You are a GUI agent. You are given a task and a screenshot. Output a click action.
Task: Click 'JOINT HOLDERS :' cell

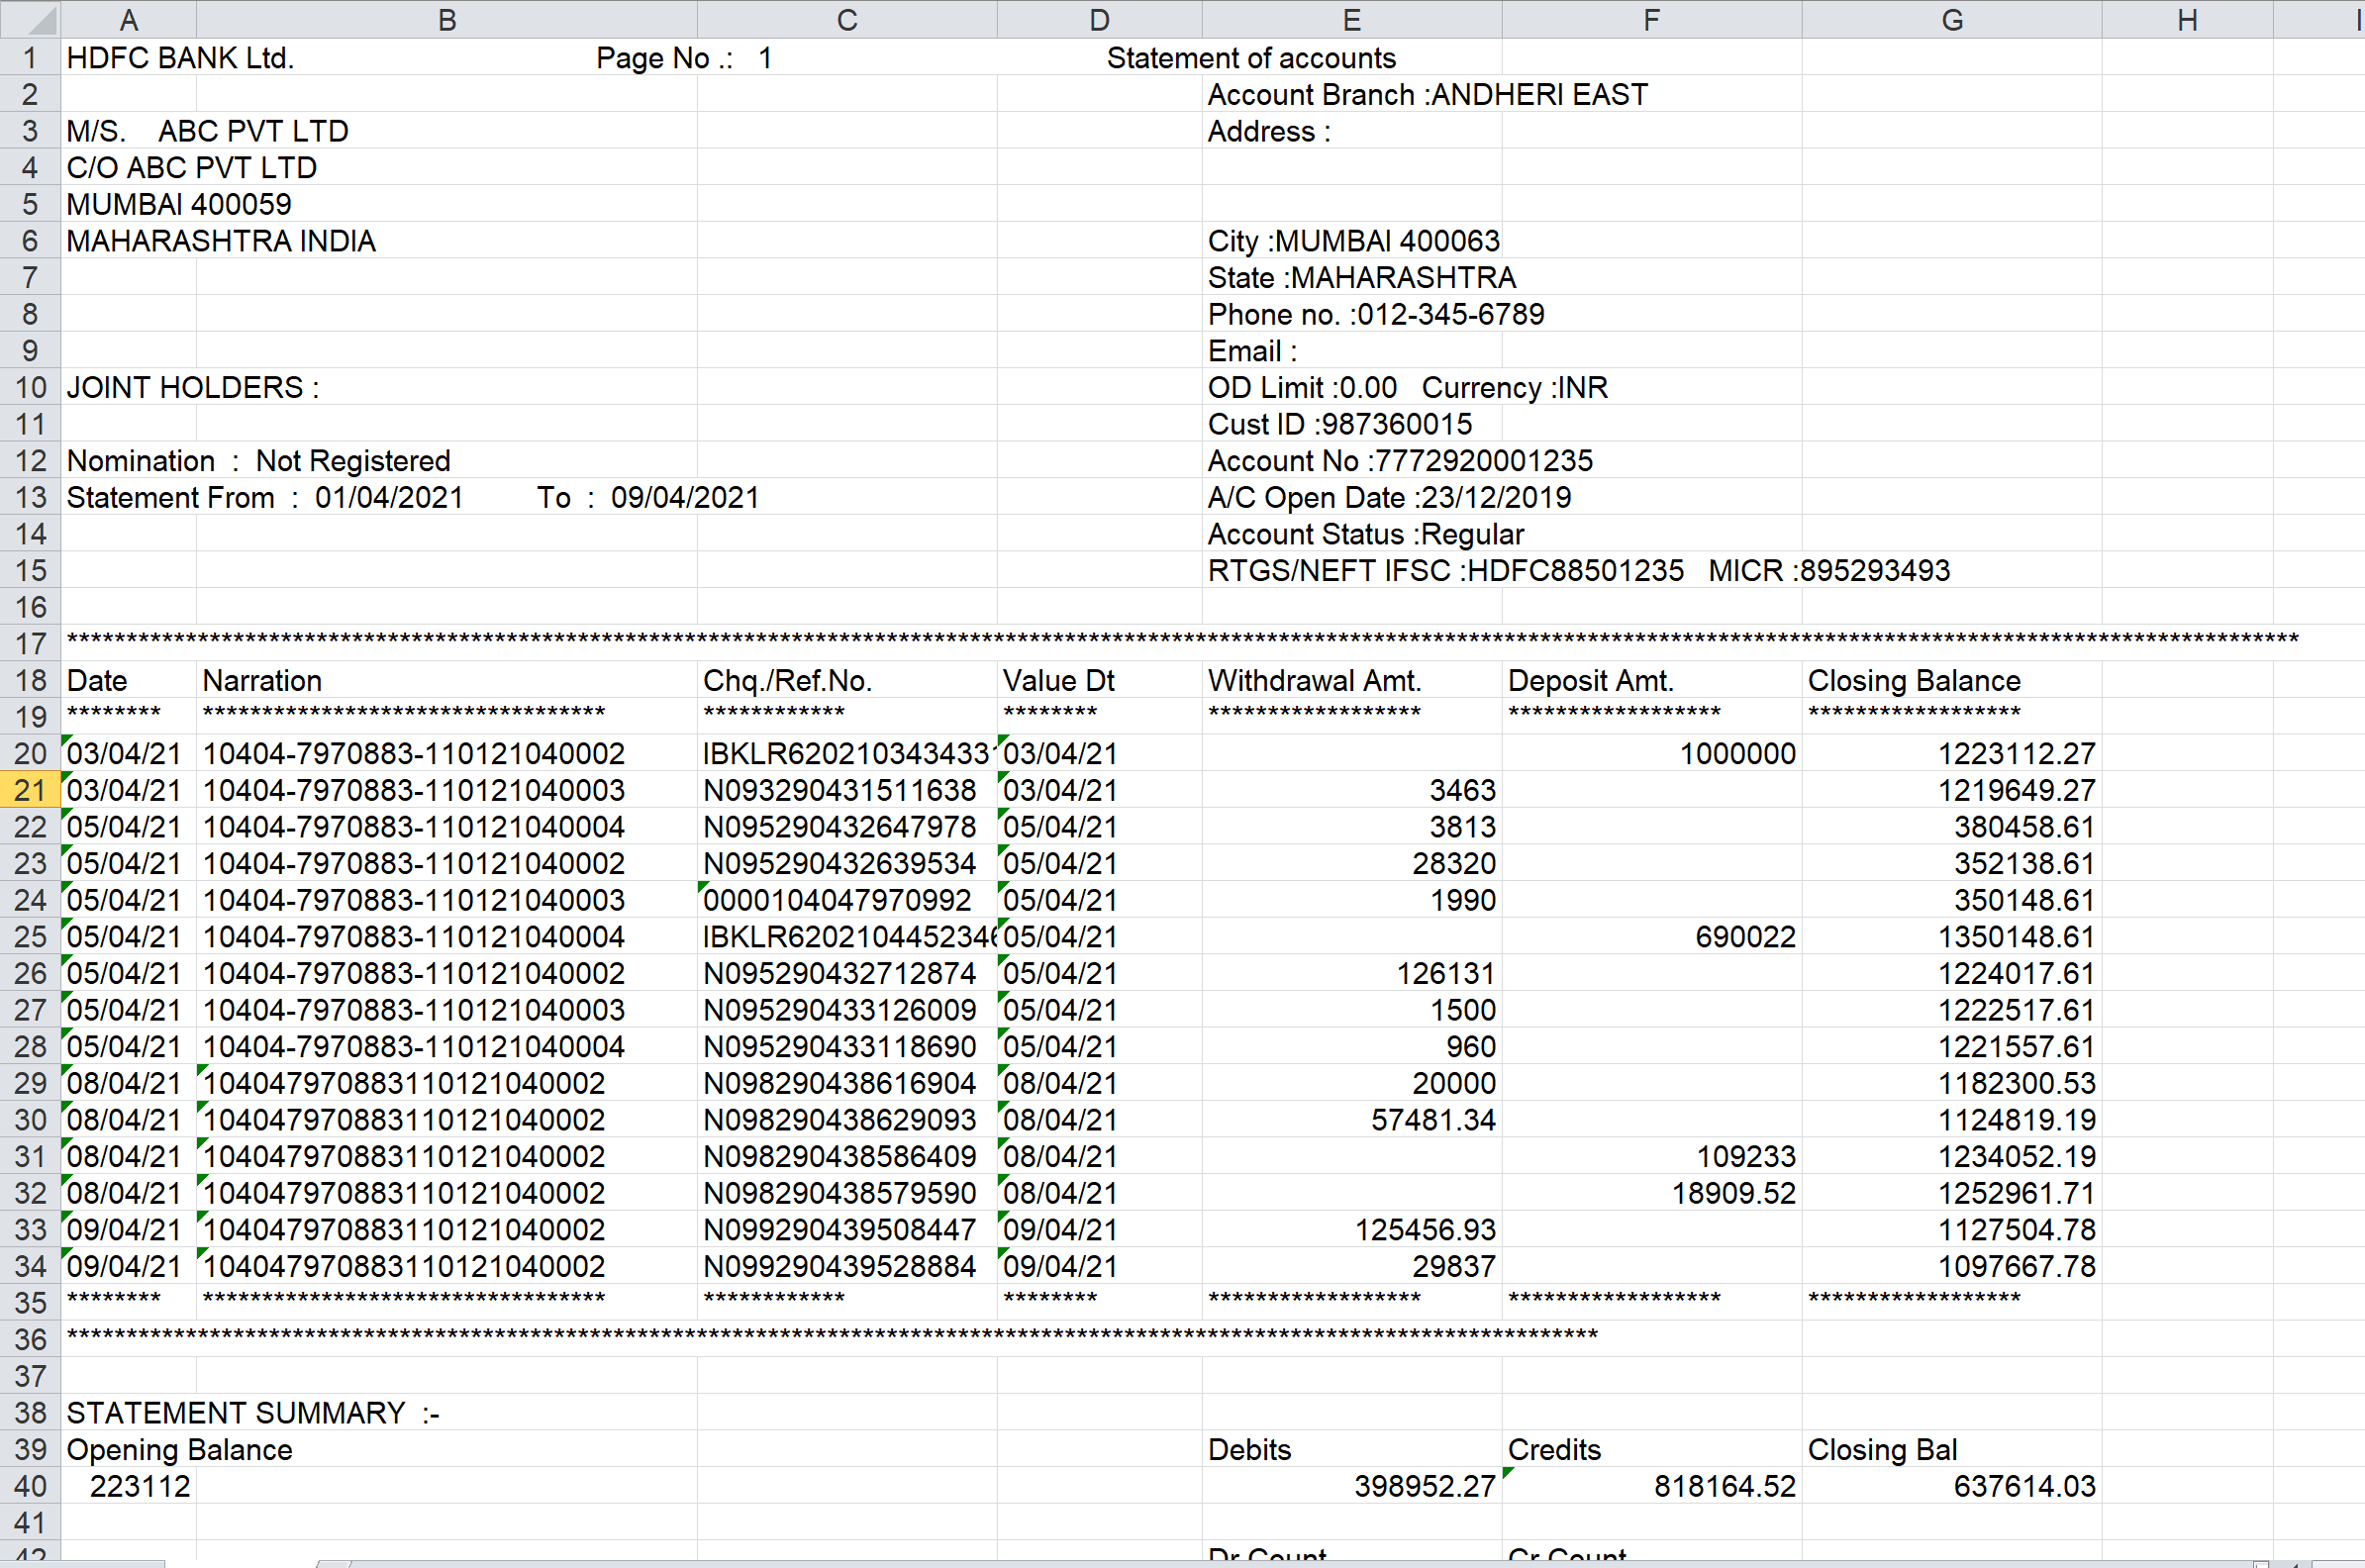tap(193, 387)
